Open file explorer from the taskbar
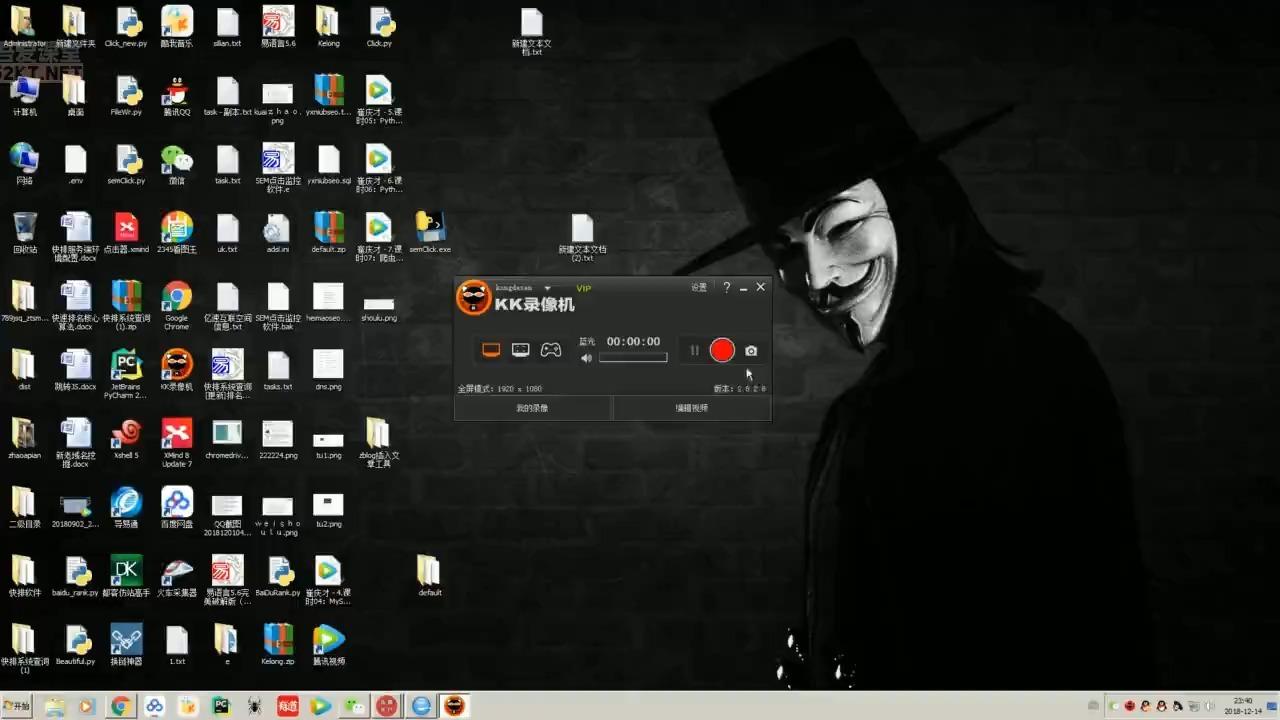 [x=54, y=706]
